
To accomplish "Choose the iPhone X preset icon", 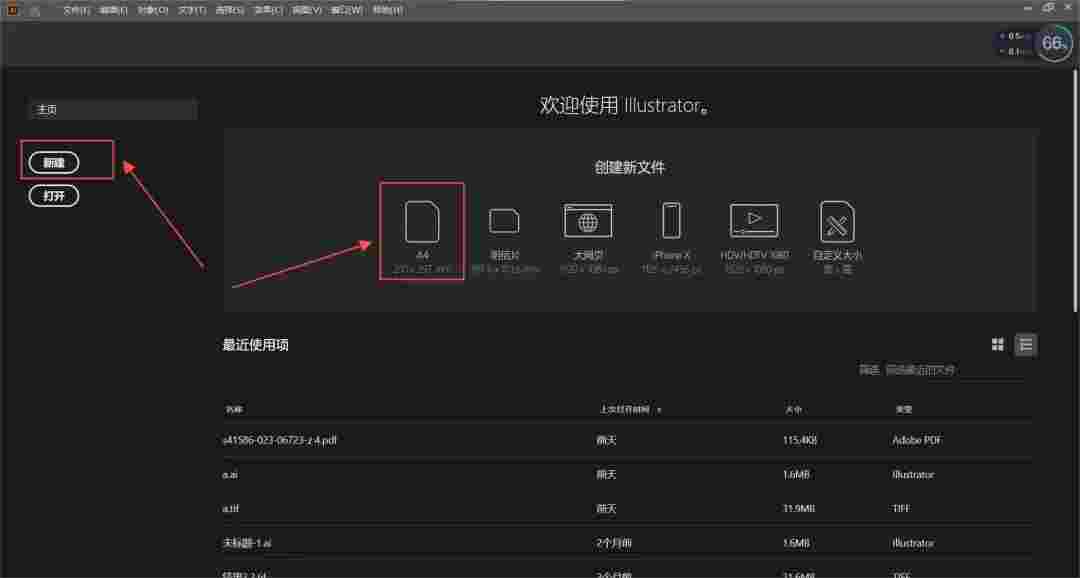I will coord(672,221).
